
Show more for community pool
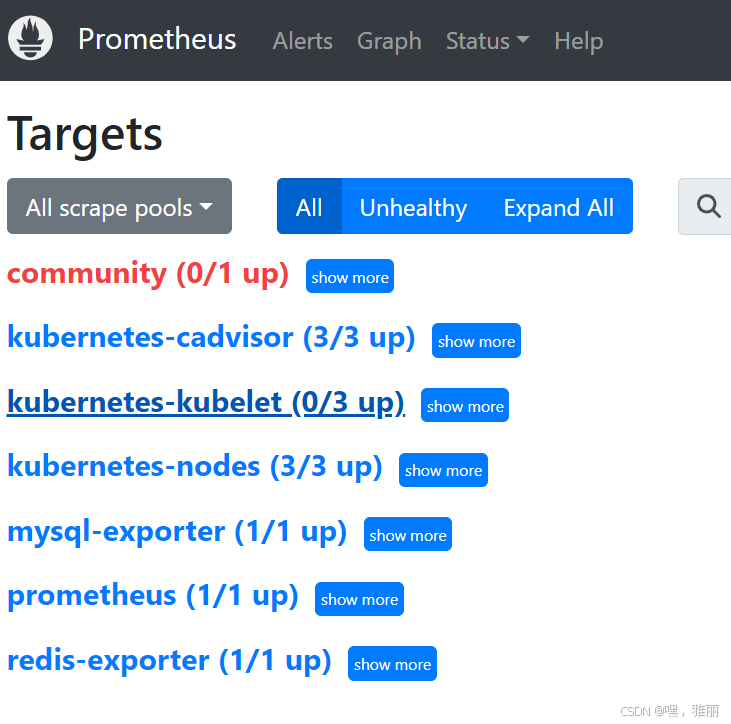(x=350, y=276)
